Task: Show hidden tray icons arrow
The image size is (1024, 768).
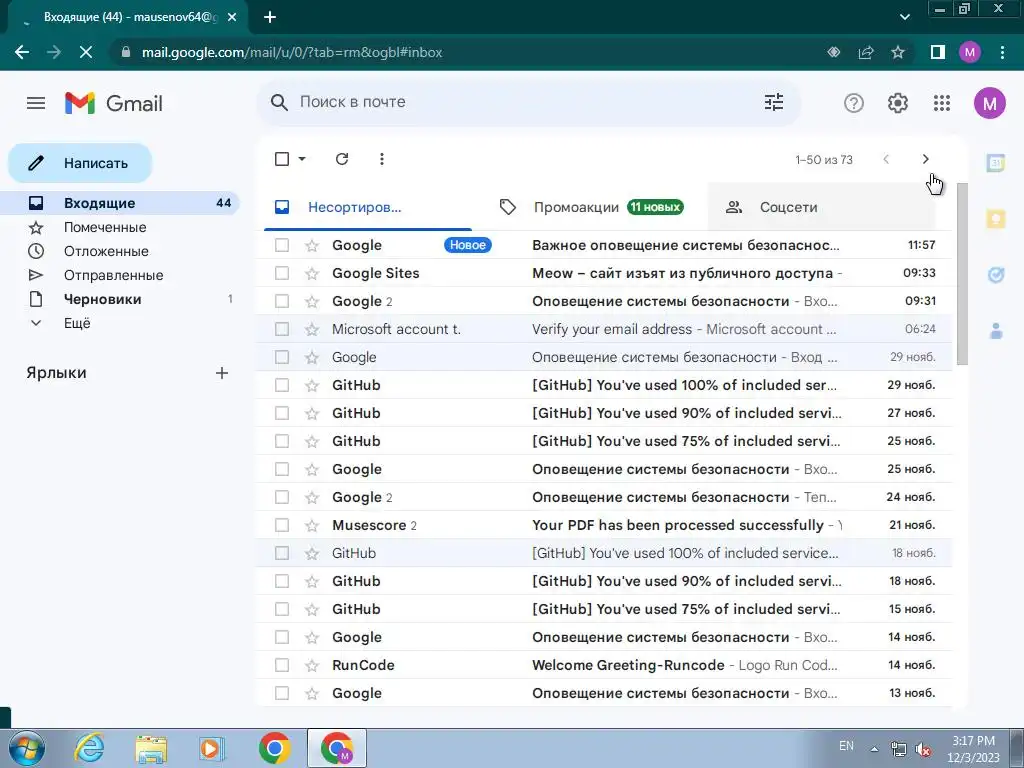Action: pyautogui.click(x=874, y=748)
